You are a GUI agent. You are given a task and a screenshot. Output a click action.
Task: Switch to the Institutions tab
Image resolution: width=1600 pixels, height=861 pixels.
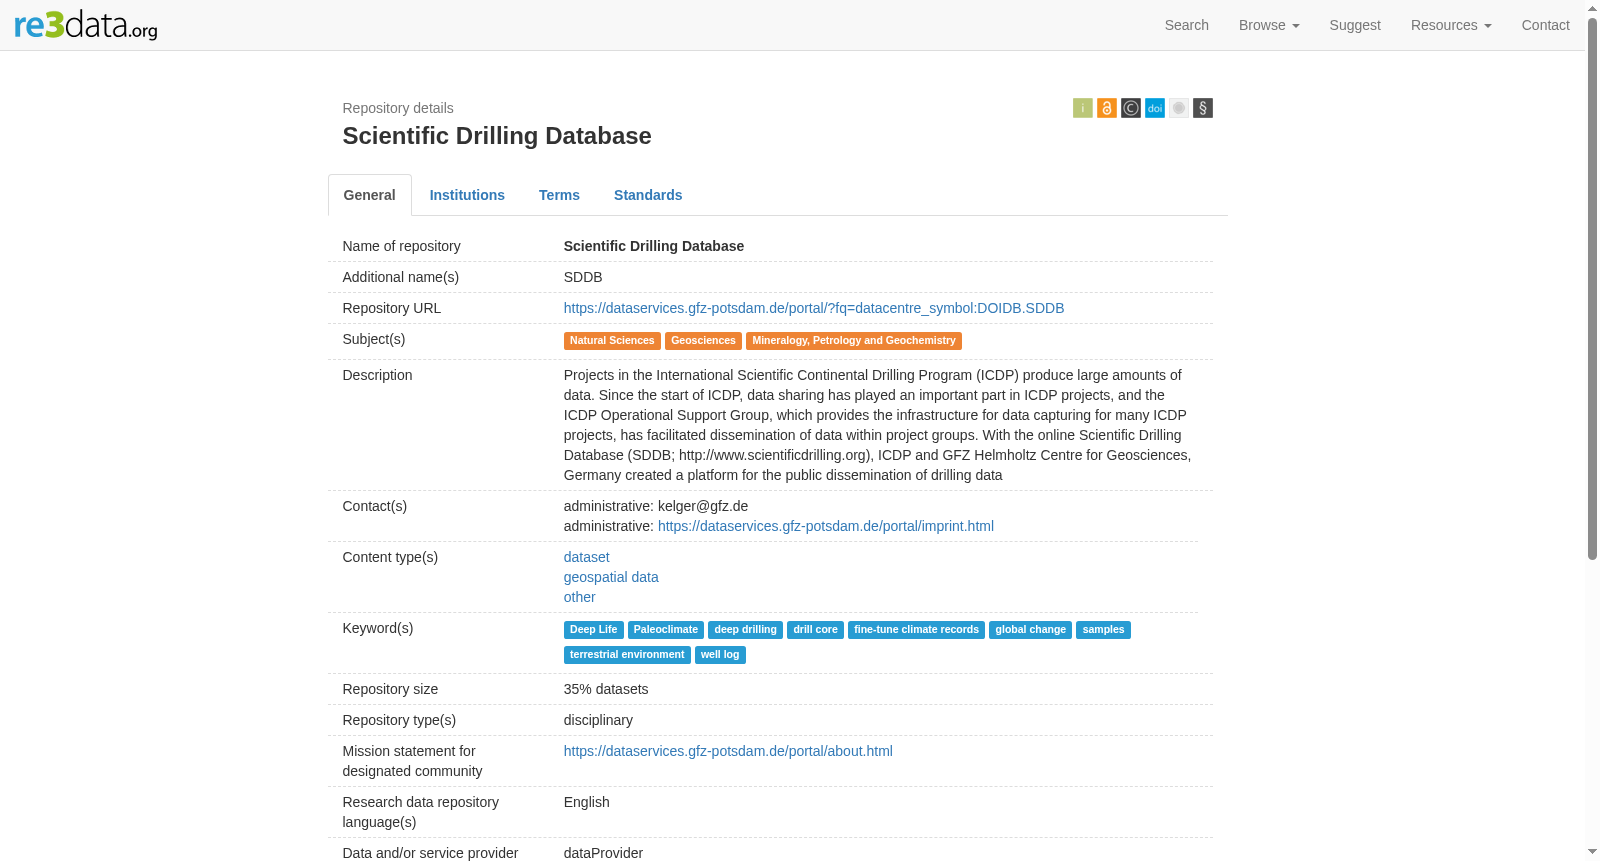(x=467, y=195)
